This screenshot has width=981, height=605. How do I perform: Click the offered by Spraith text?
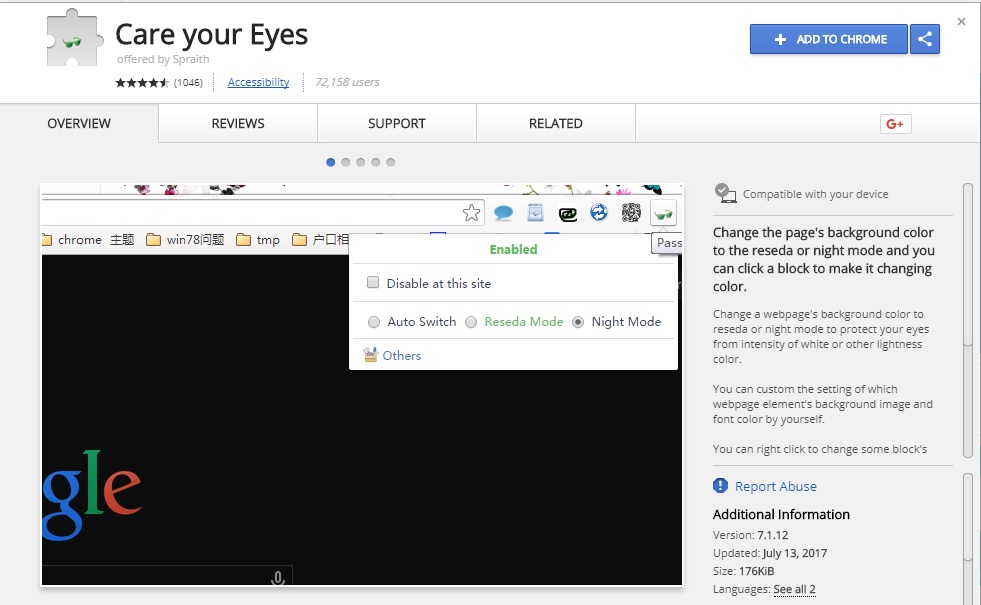click(163, 59)
